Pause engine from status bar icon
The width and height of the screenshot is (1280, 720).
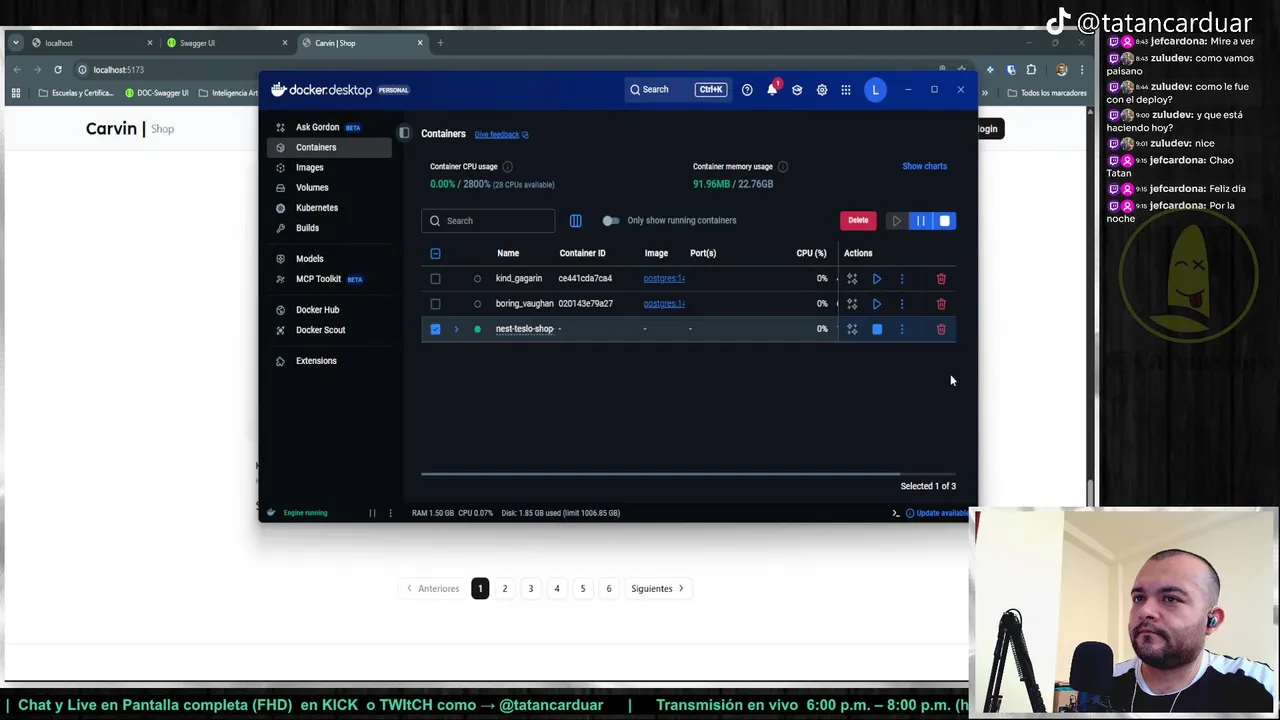[372, 513]
